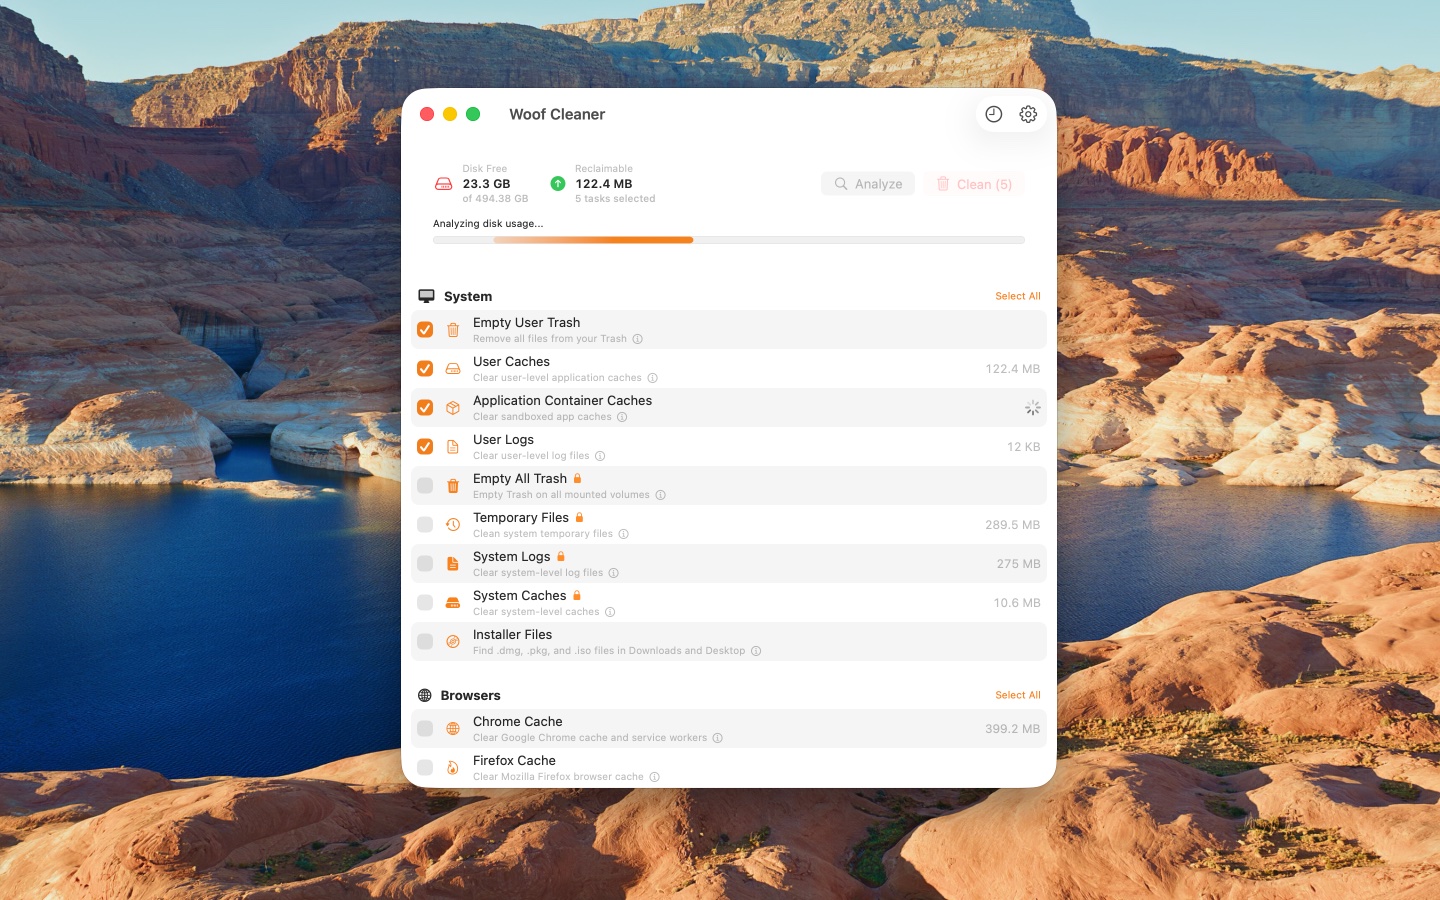Click the 275 MB size value
This screenshot has height=900, width=1440.
tap(1018, 564)
